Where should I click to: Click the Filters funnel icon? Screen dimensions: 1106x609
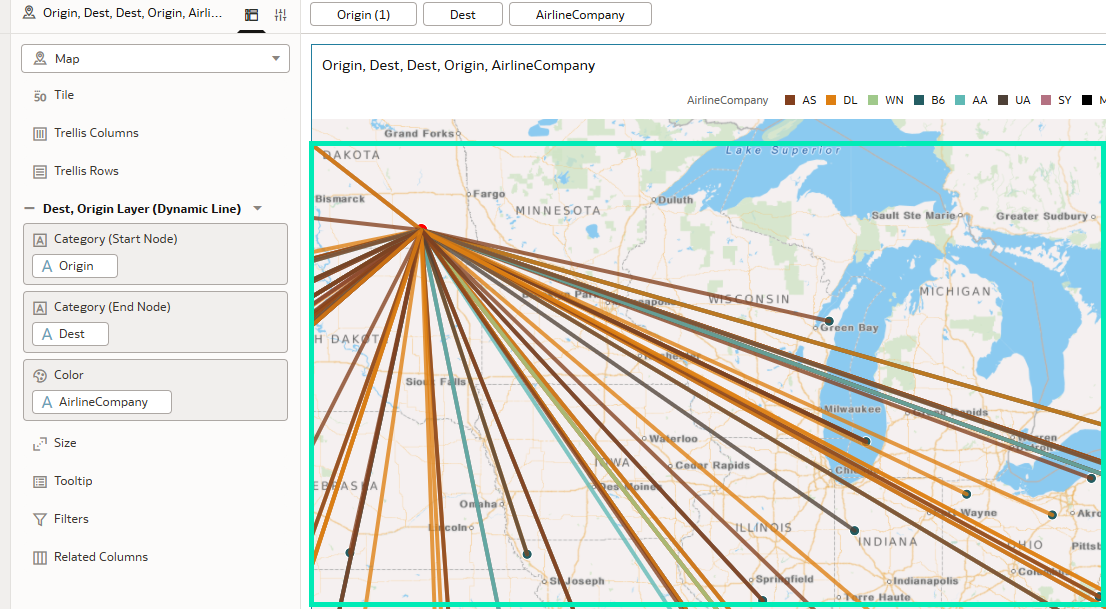click(x=40, y=520)
